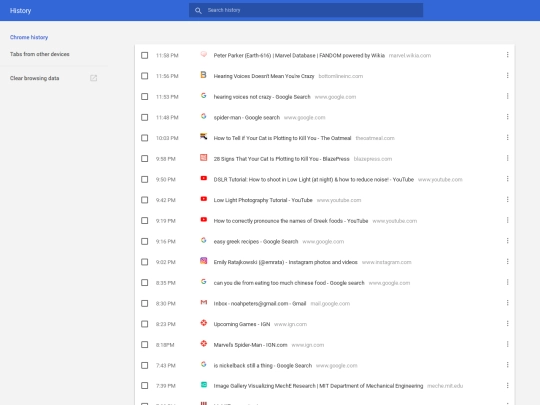Check the DSLR Tutorial YouTube entry
This screenshot has height=405, width=540.
tap(145, 179)
